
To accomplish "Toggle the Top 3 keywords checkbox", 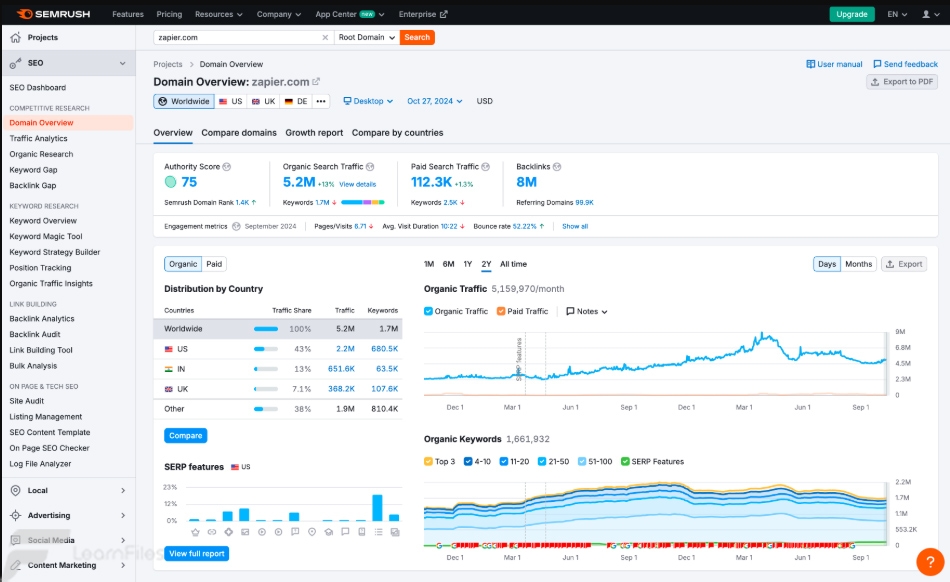I will (x=428, y=461).
